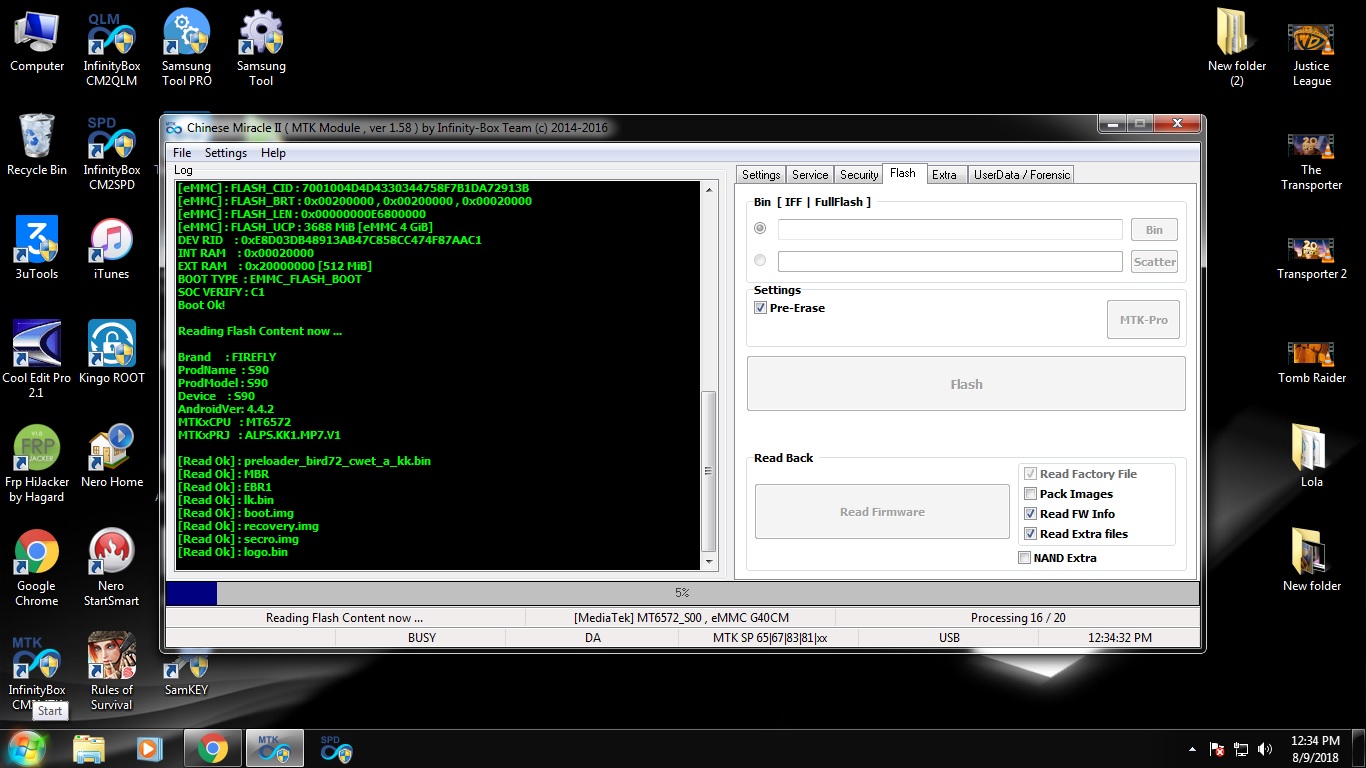The width and height of the screenshot is (1366, 768).
Task: Switch to the Settings tab
Action: 761,174
